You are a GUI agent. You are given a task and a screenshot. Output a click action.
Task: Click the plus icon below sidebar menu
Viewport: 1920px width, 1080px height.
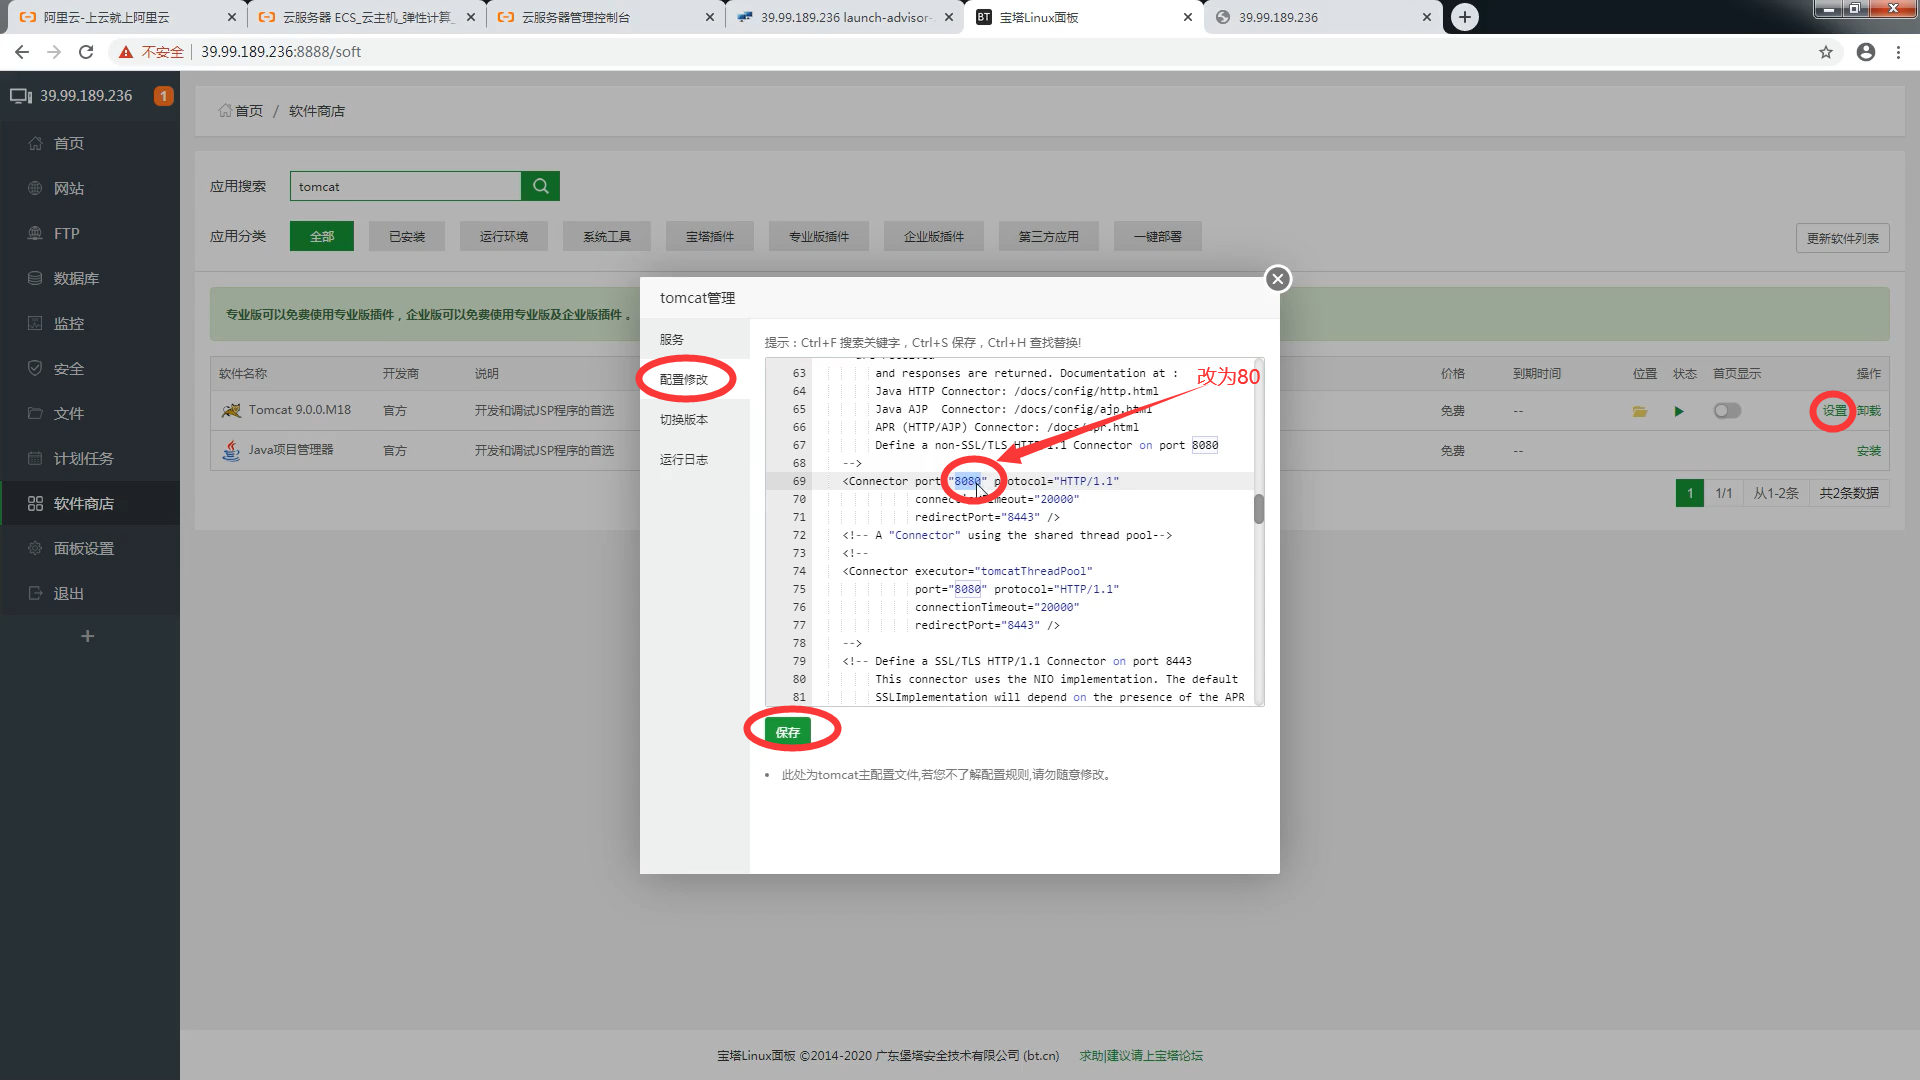(88, 636)
